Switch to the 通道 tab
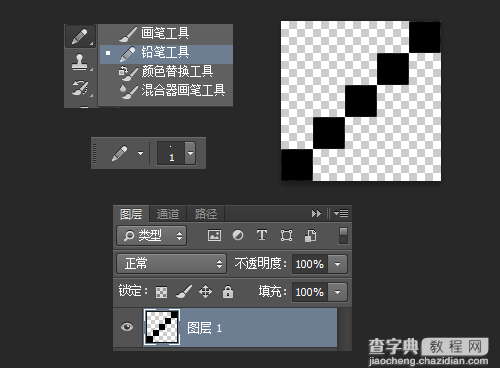Viewport: 500px width, 368px height. click(168, 214)
